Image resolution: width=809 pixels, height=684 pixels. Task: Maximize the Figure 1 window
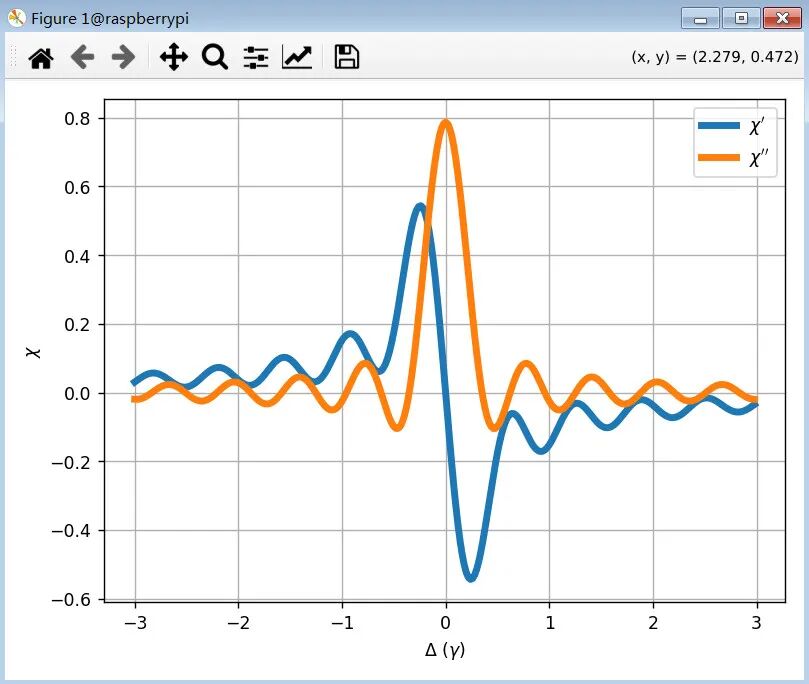click(x=741, y=18)
